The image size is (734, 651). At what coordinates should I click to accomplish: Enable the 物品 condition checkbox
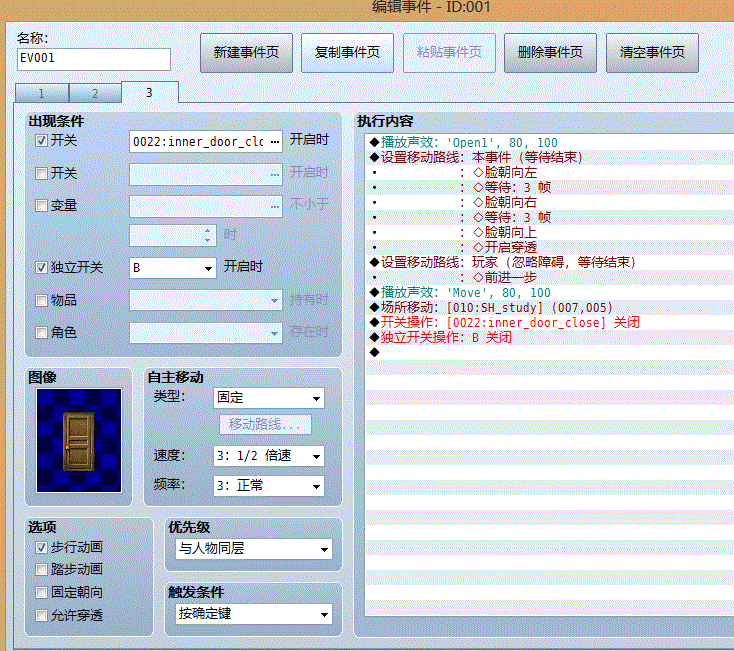41,300
